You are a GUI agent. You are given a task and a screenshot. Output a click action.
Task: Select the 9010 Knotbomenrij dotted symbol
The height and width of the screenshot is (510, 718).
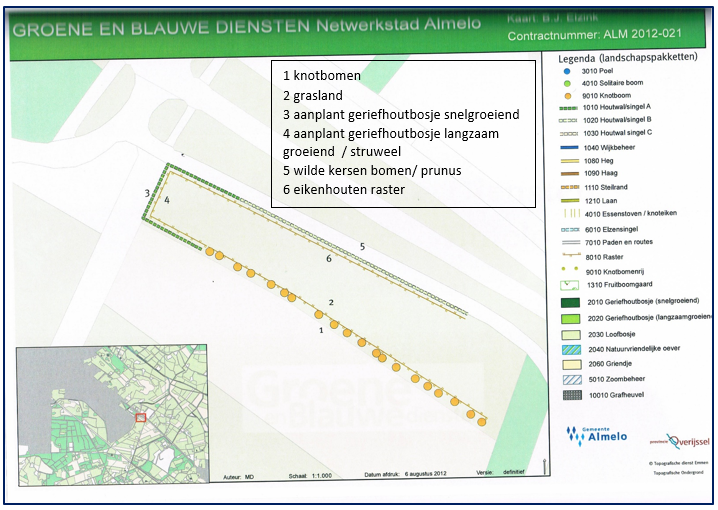point(570,269)
